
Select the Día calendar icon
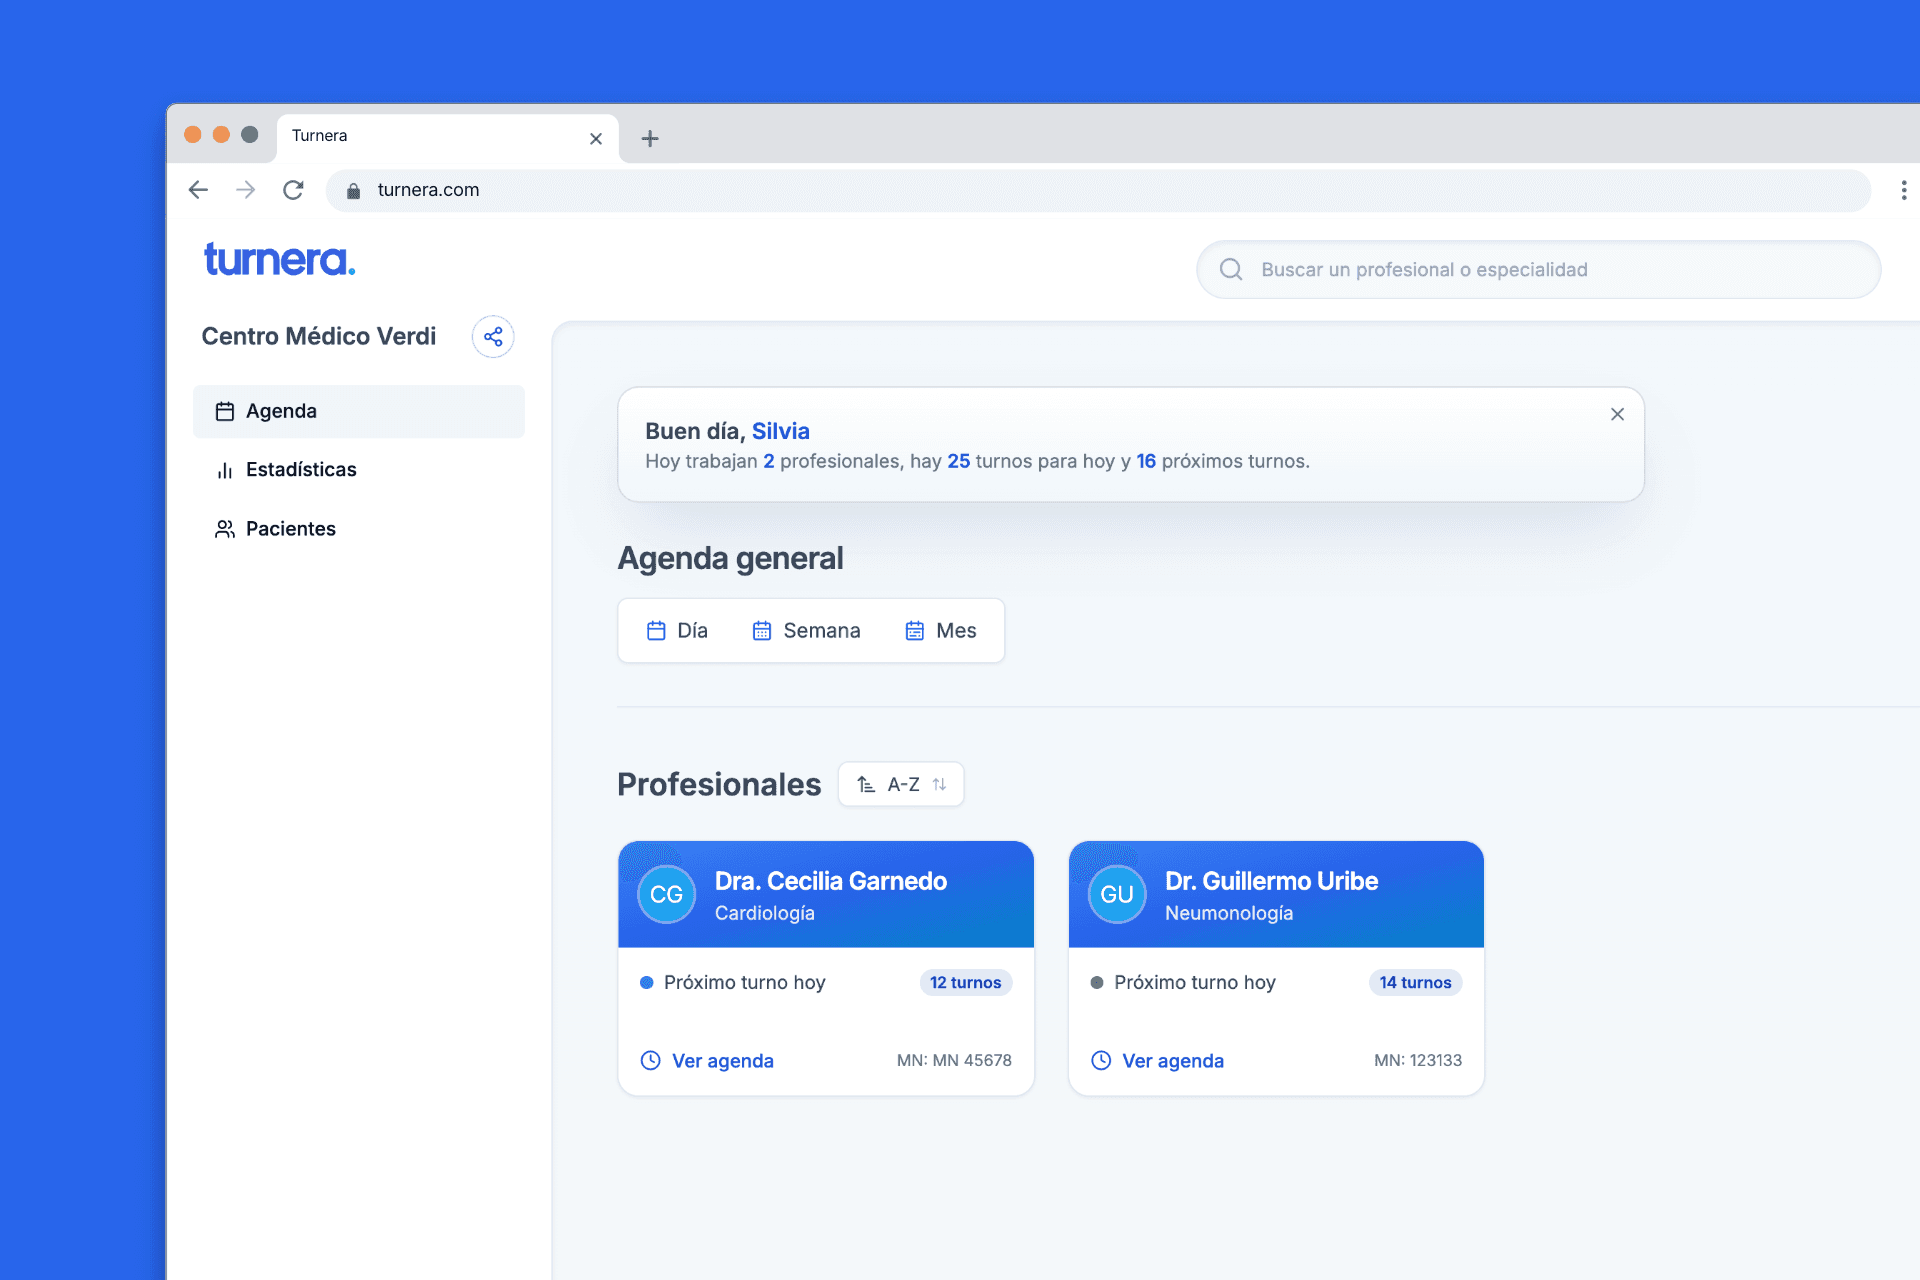tap(657, 630)
